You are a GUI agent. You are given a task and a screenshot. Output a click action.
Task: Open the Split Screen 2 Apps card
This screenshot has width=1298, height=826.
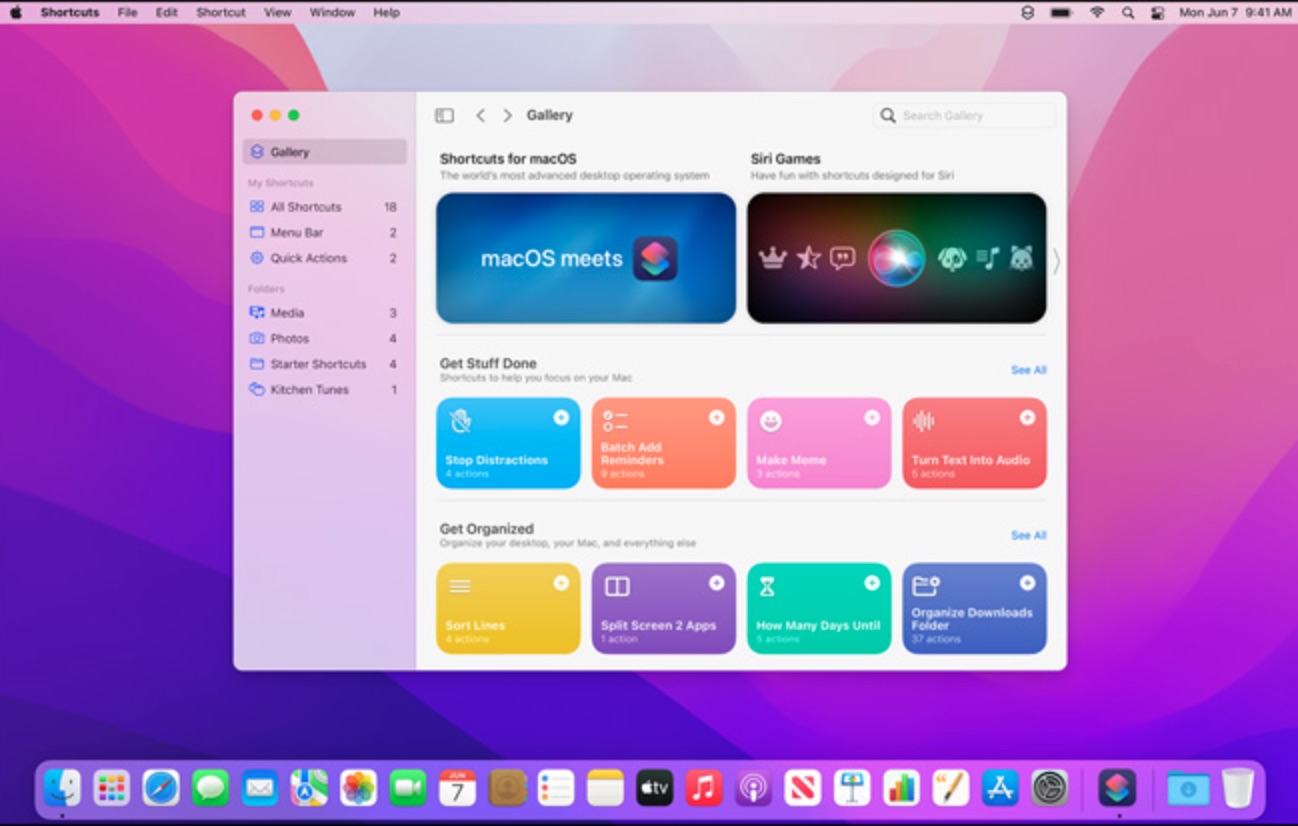point(664,609)
